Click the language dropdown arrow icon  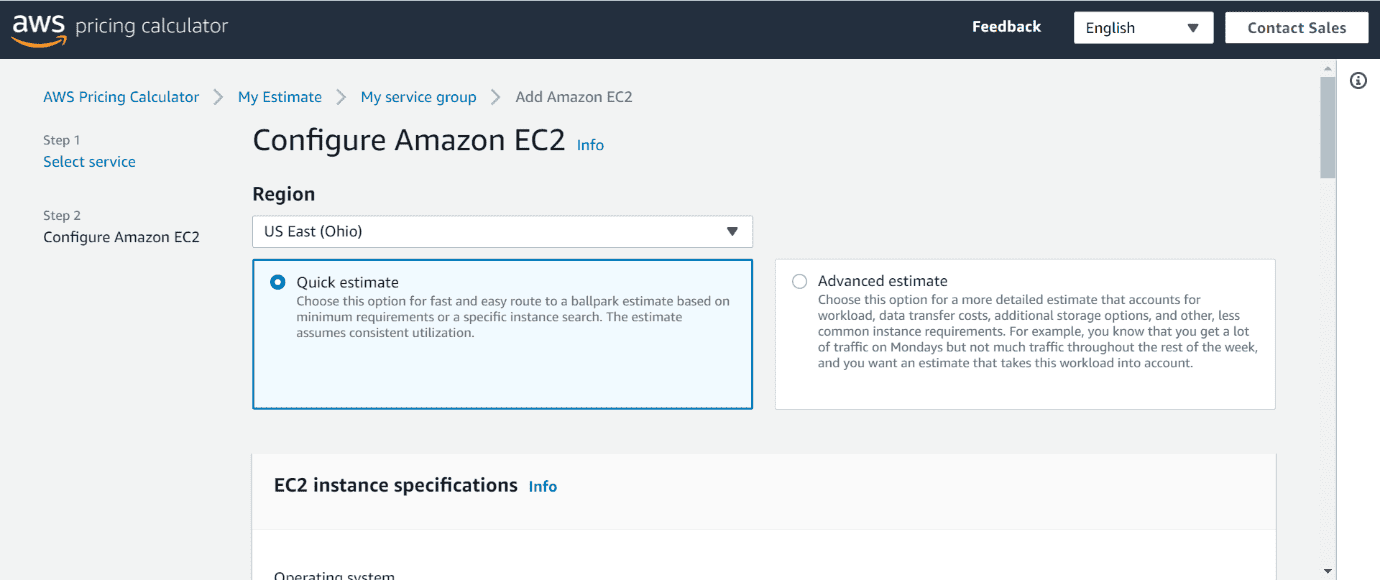(x=1193, y=28)
